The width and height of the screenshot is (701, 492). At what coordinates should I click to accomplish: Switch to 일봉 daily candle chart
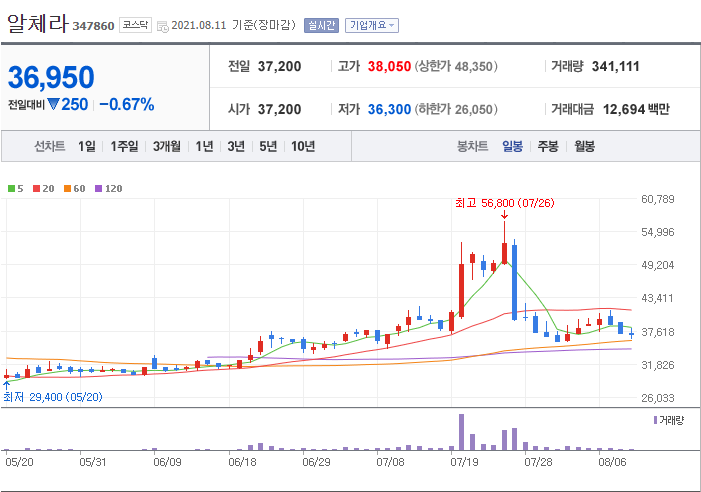coord(512,146)
